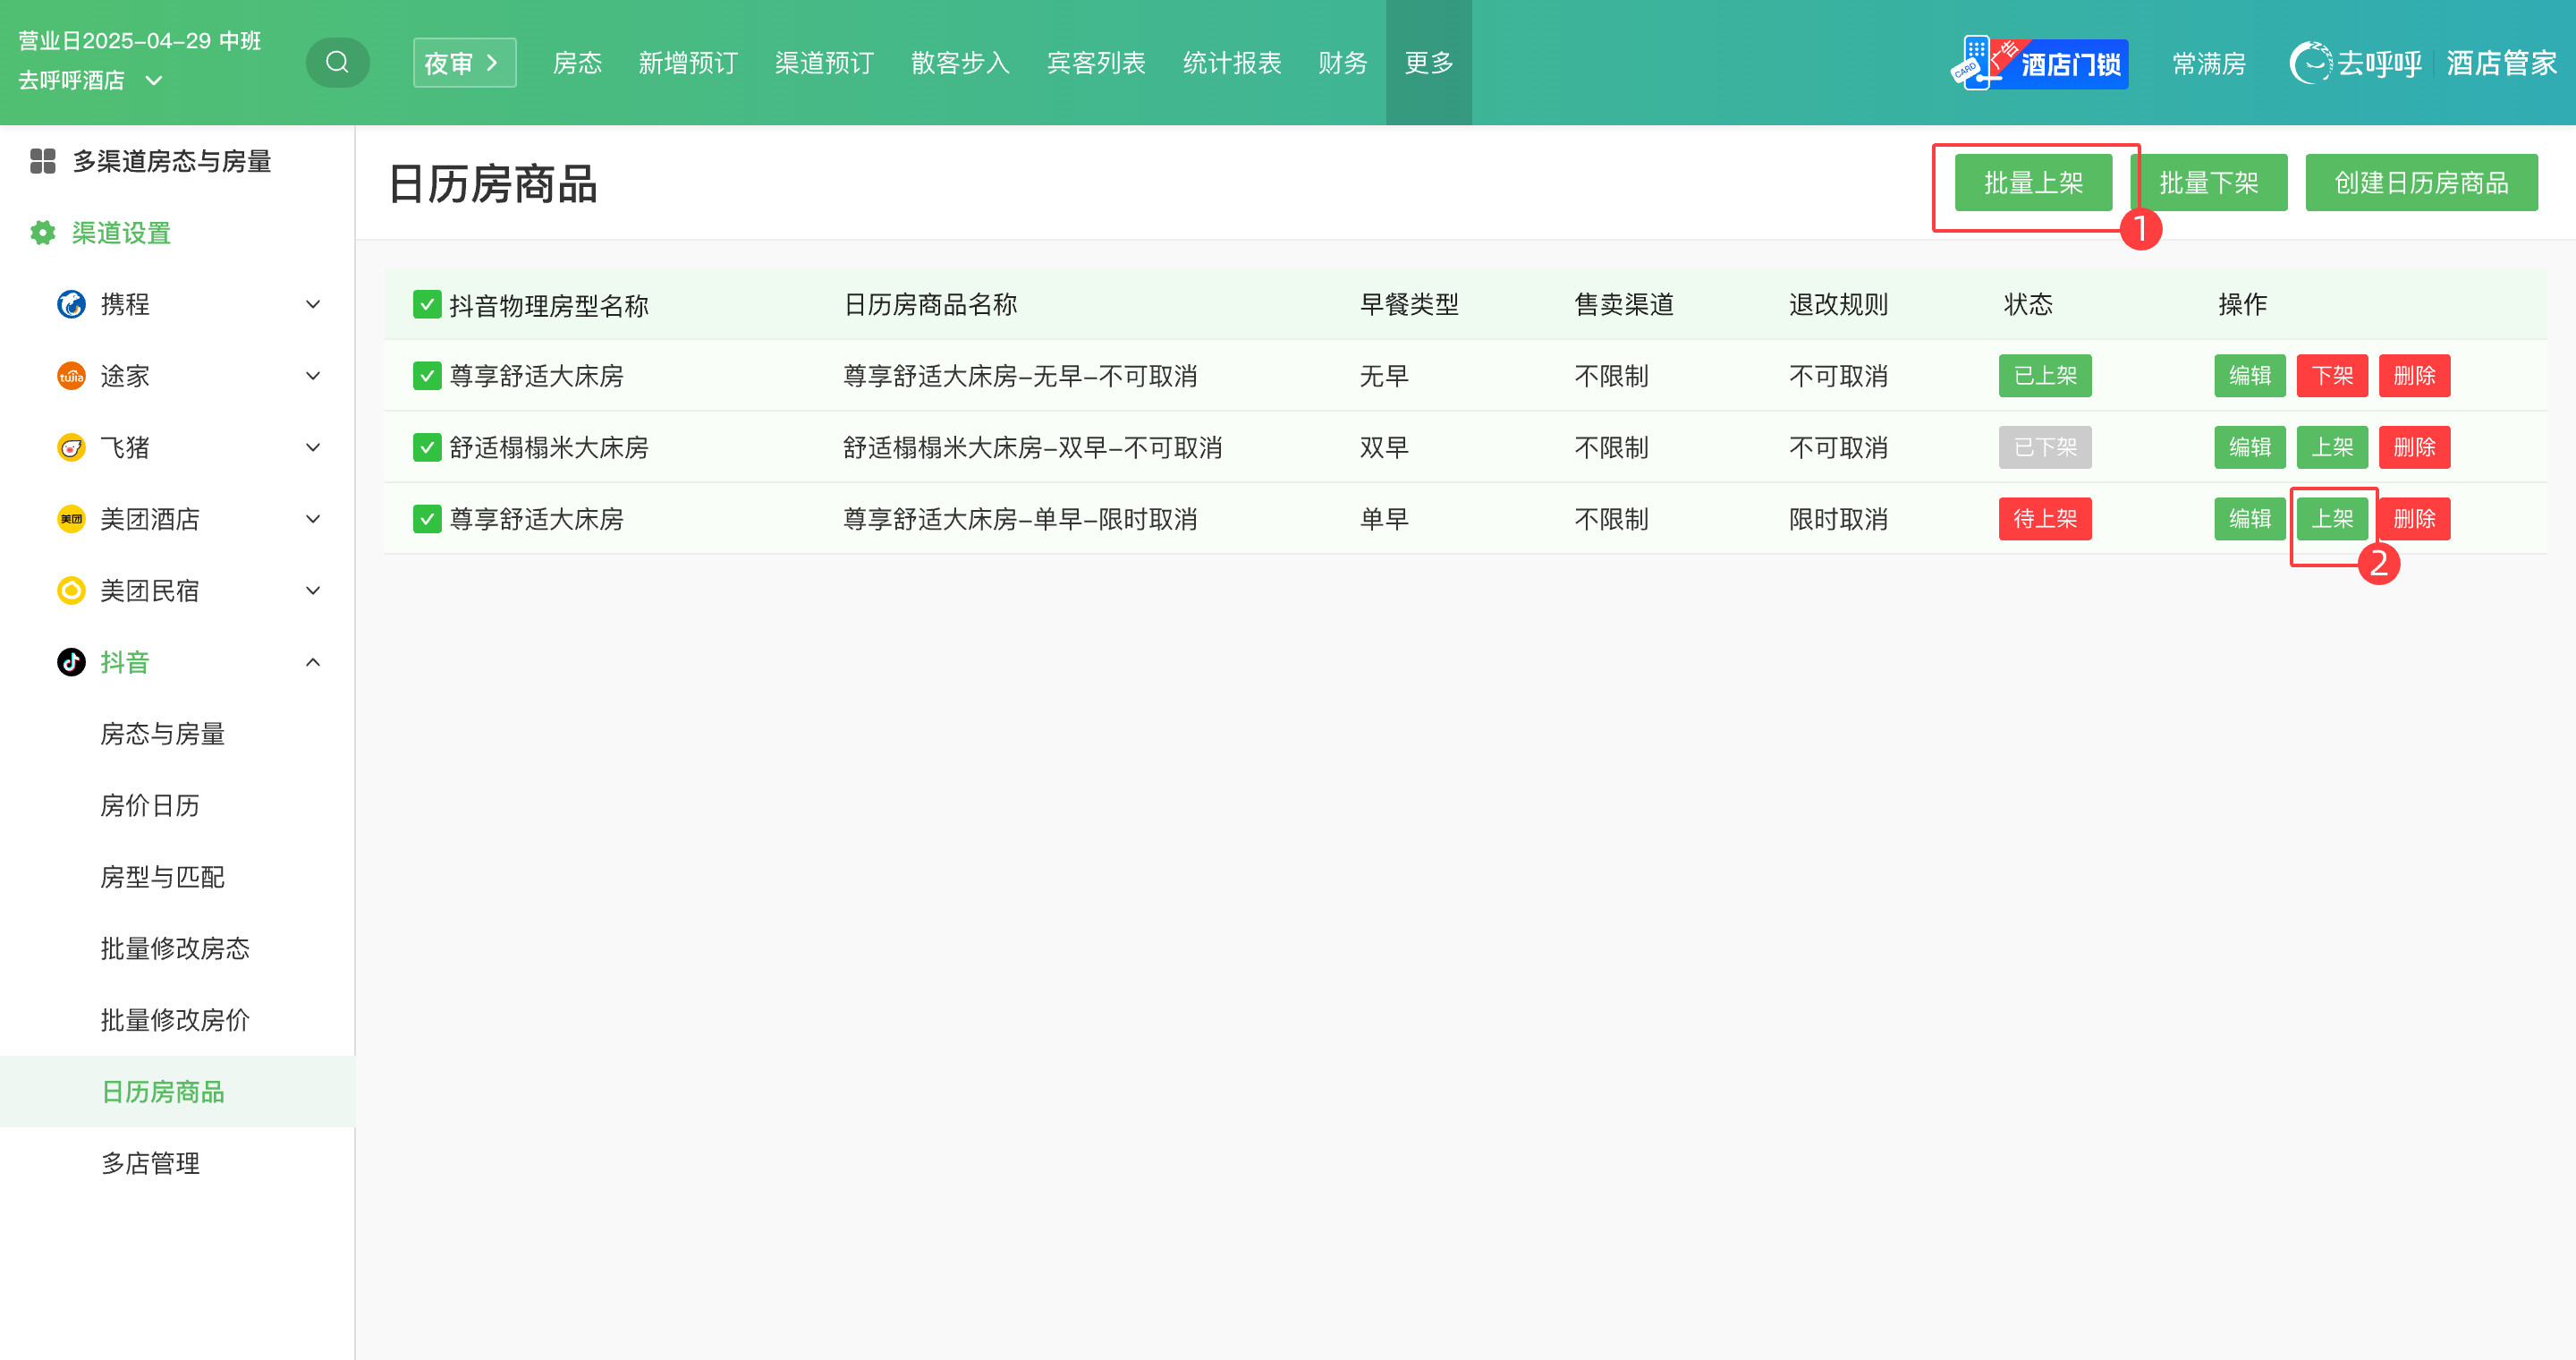2576x1360 pixels.
Task: Click the Tujia (途家) orange logo icon
Action: pyautogui.click(x=71, y=376)
